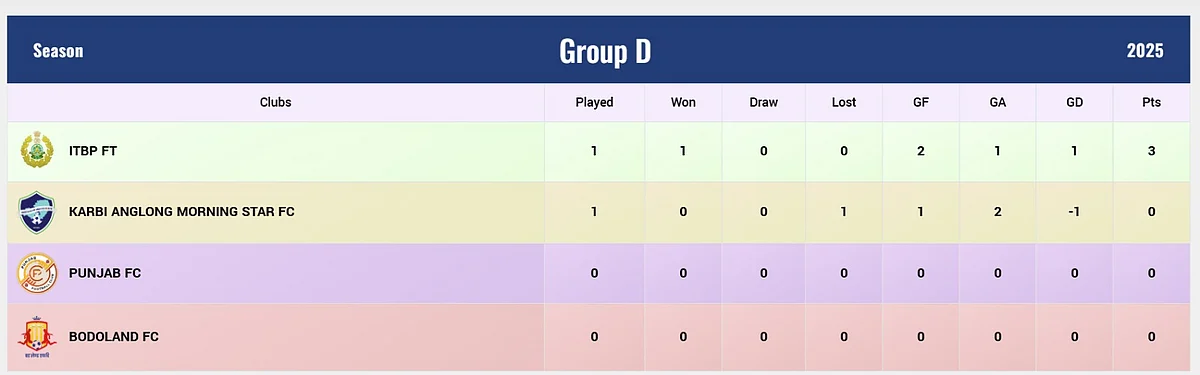
Task: Click the Punjab FC orange round logo
Action: pos(36,273)
